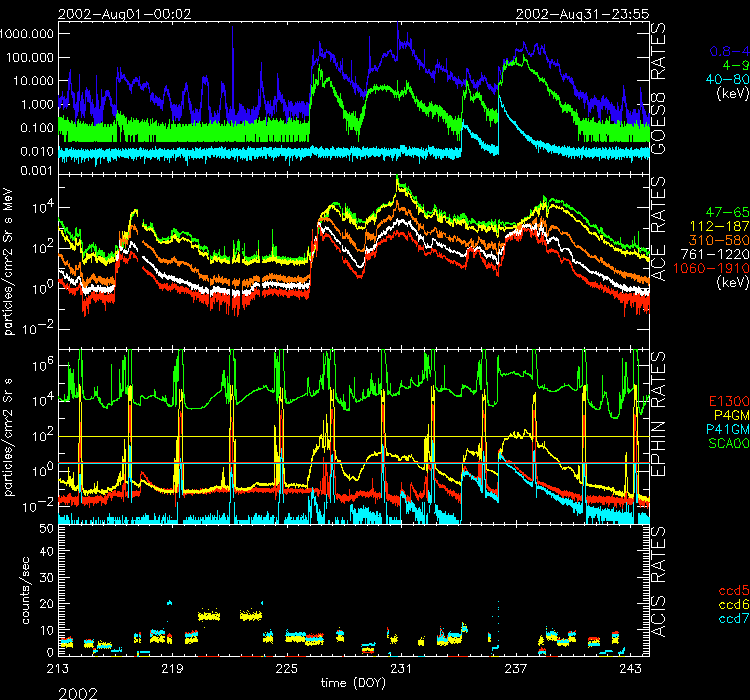This screenshot has width=750, height=700.
Task: Click the ccd7 legend entry
Action: click(731, 619)
